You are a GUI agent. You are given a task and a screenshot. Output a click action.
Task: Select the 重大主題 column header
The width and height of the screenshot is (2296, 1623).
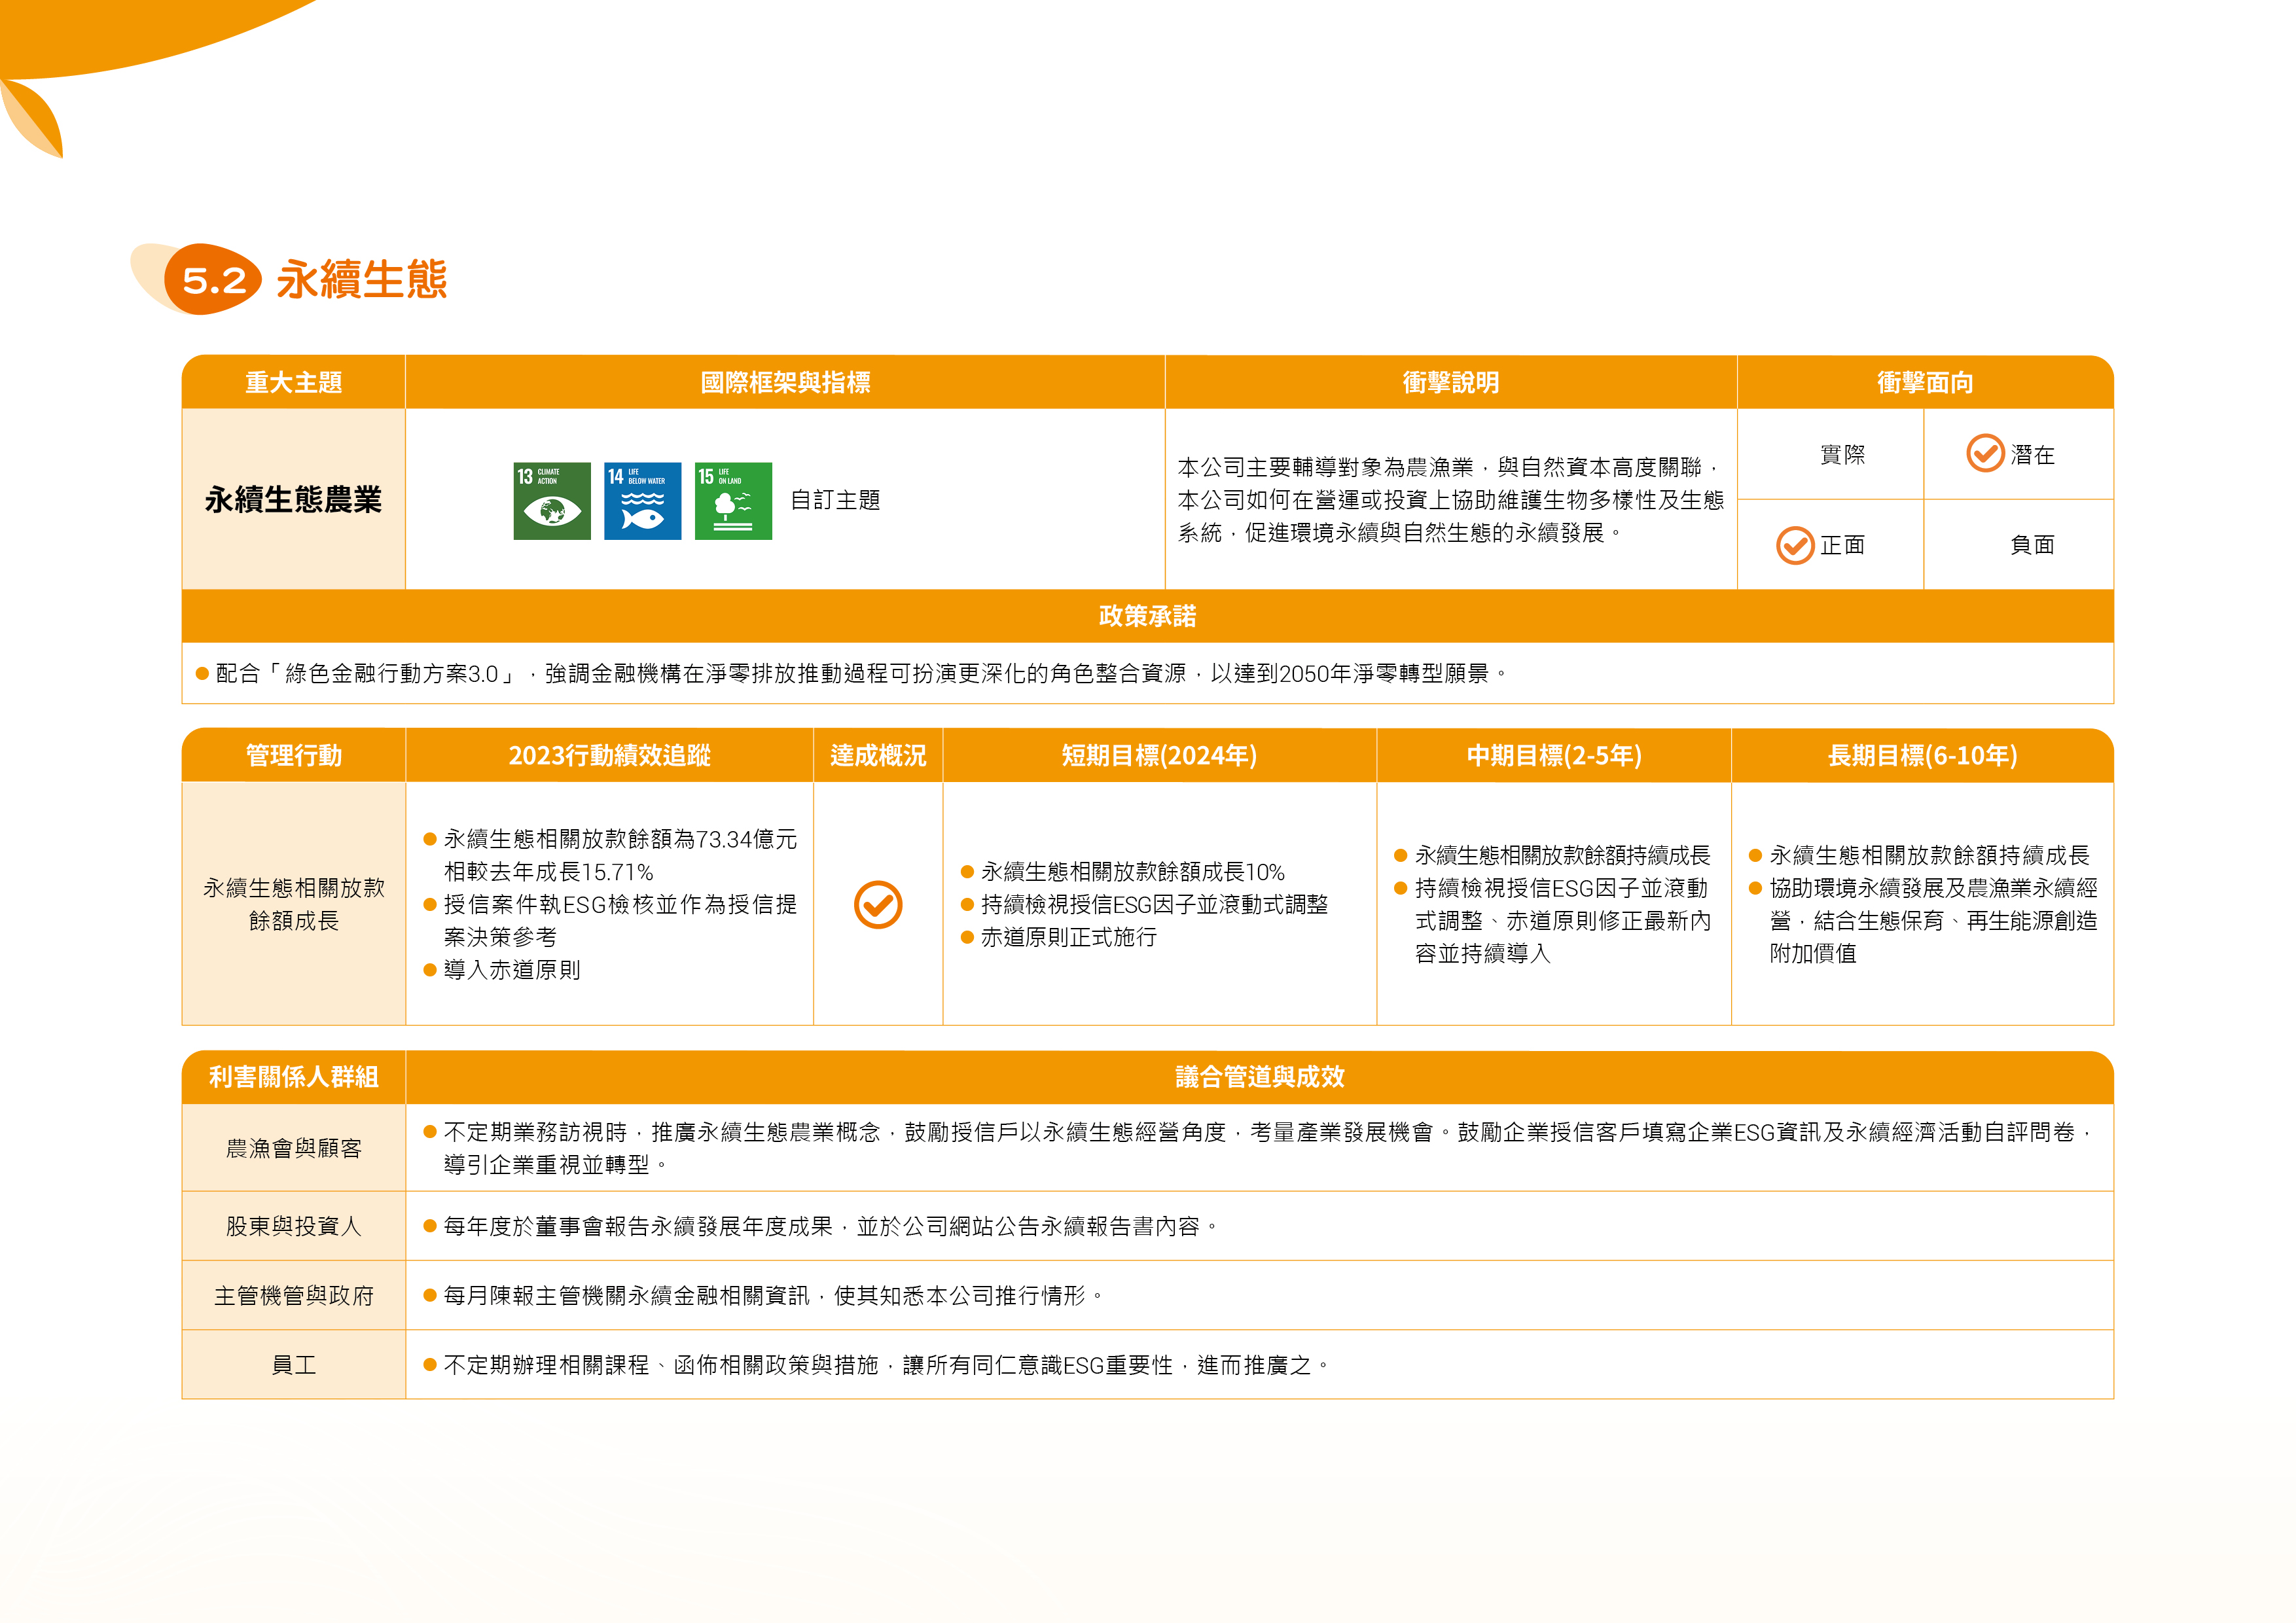pos(293,382)
